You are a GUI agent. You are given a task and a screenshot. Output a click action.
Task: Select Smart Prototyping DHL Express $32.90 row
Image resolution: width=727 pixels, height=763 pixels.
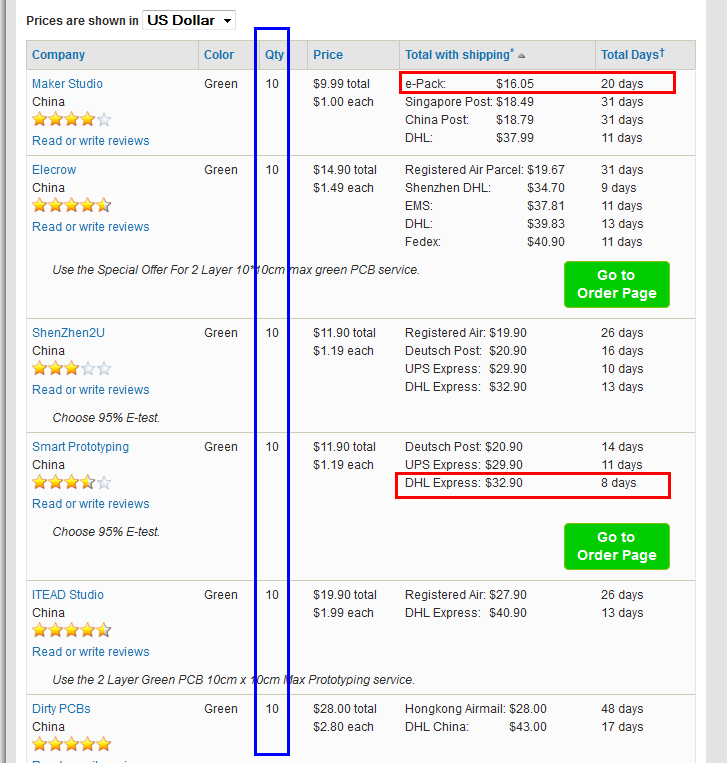coord(533,485)
